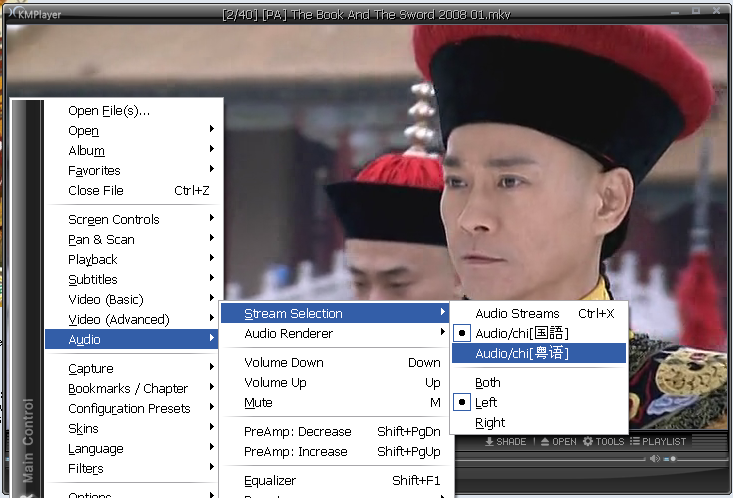
Task: Expand the Audio Renderer submenu
Action: tap(335, 333)
